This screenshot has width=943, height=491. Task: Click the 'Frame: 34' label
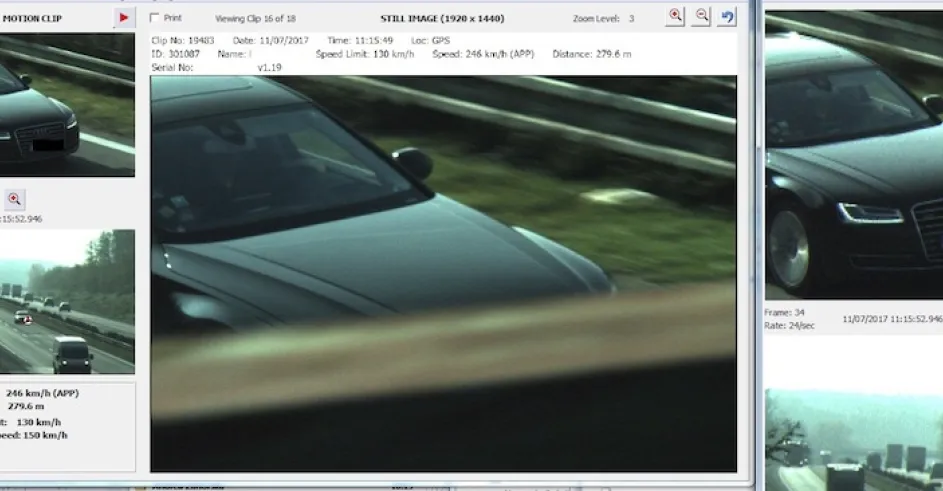[784, 312]
